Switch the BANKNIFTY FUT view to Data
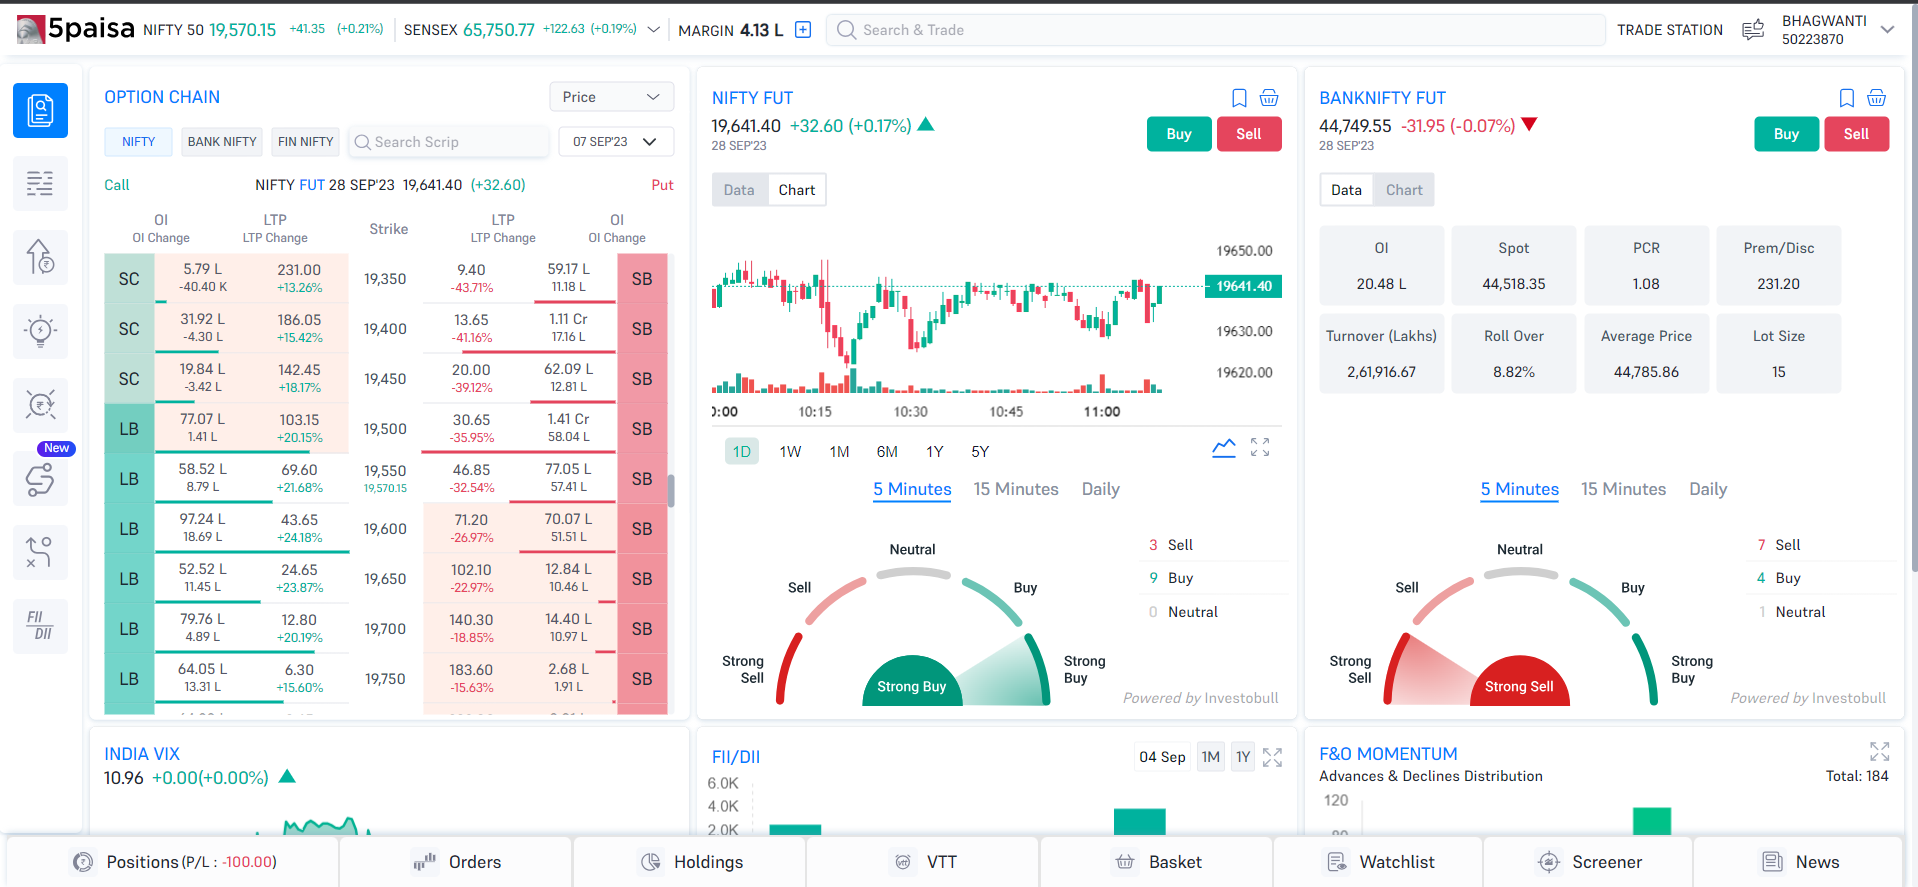This screenshot has height=887, width=1918. [x=1346, y=190]
